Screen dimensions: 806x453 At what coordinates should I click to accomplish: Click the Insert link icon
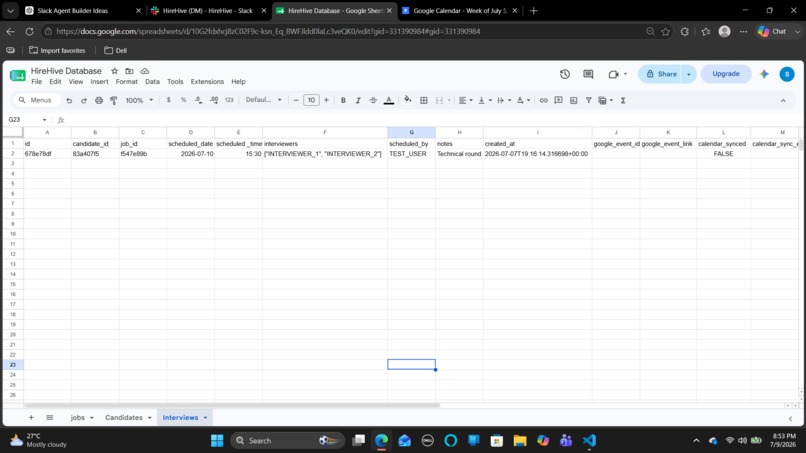tap(543, 100)
